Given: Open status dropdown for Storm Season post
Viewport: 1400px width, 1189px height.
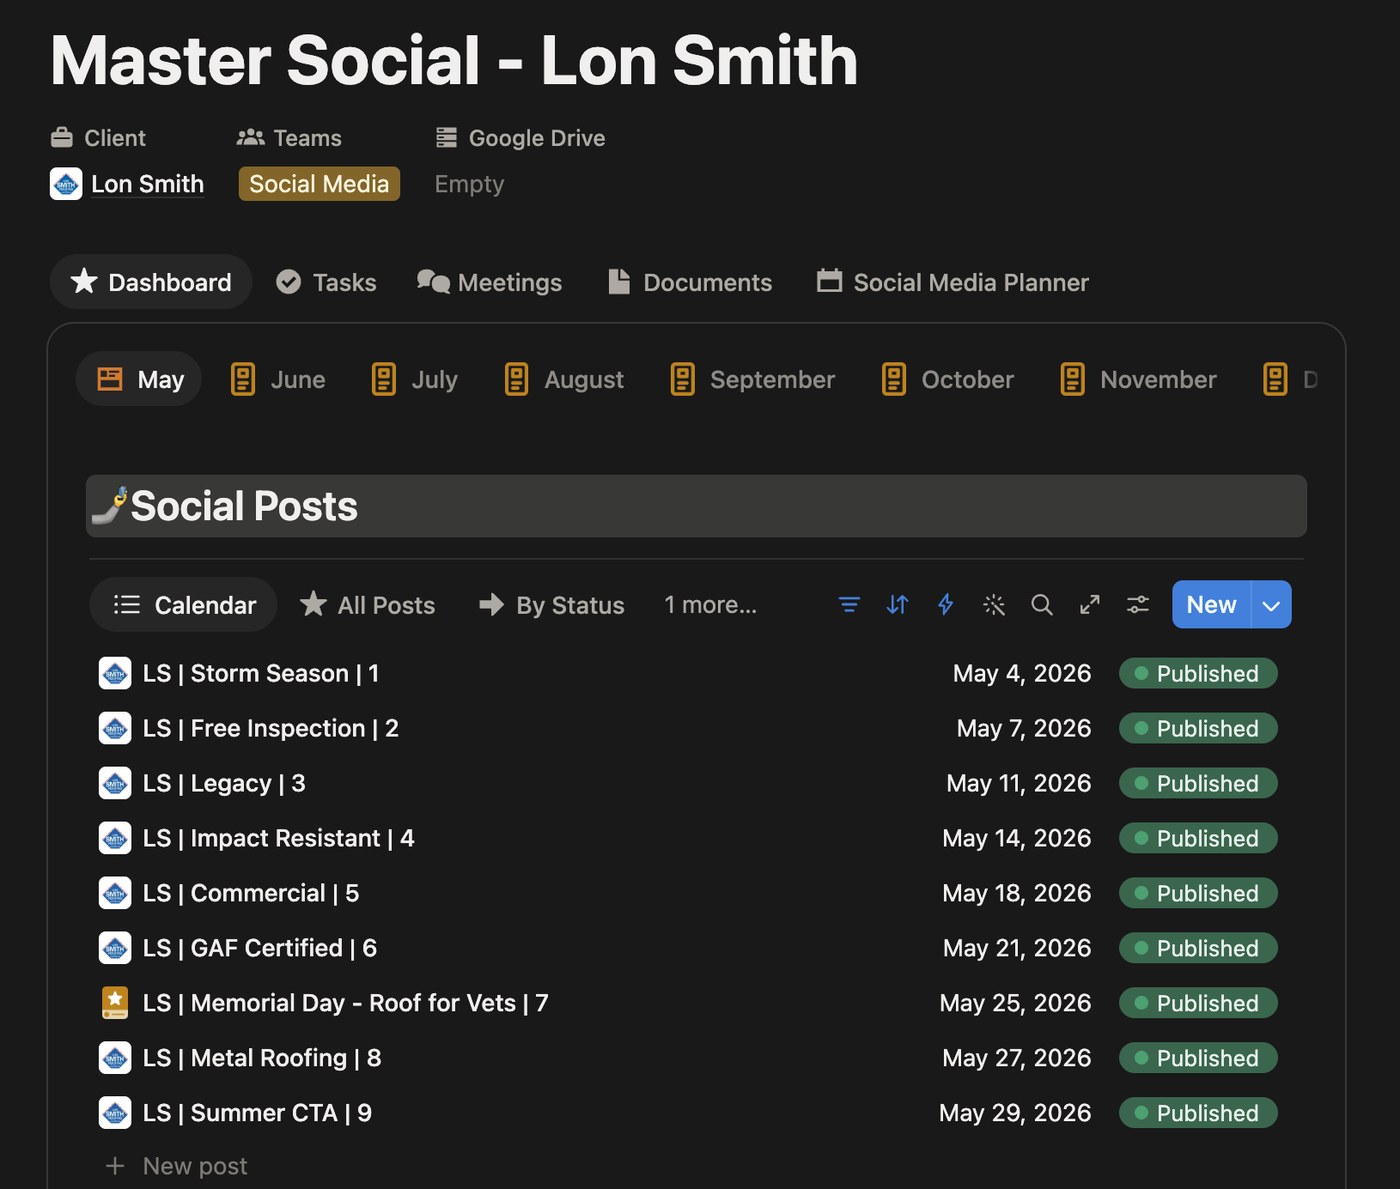Looking at the screenshot, I should point(1198,673).
